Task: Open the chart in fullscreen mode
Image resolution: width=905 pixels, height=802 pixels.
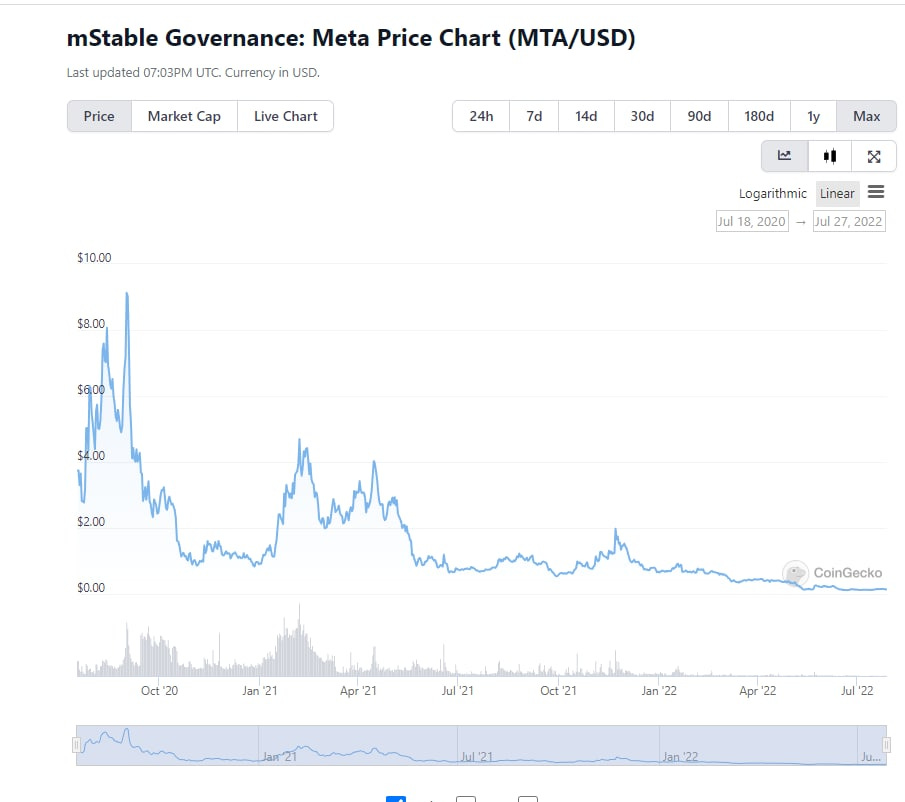Action: (873, 156)
